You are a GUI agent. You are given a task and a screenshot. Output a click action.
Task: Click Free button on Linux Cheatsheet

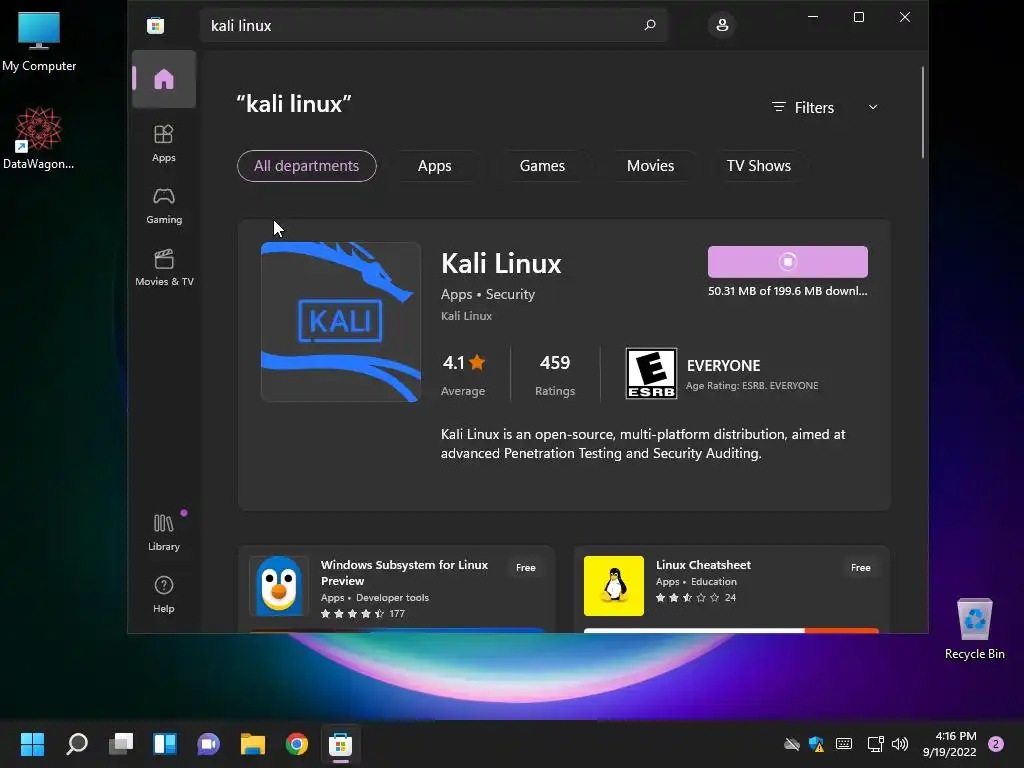pyautogui.click(x=861, y=568)
